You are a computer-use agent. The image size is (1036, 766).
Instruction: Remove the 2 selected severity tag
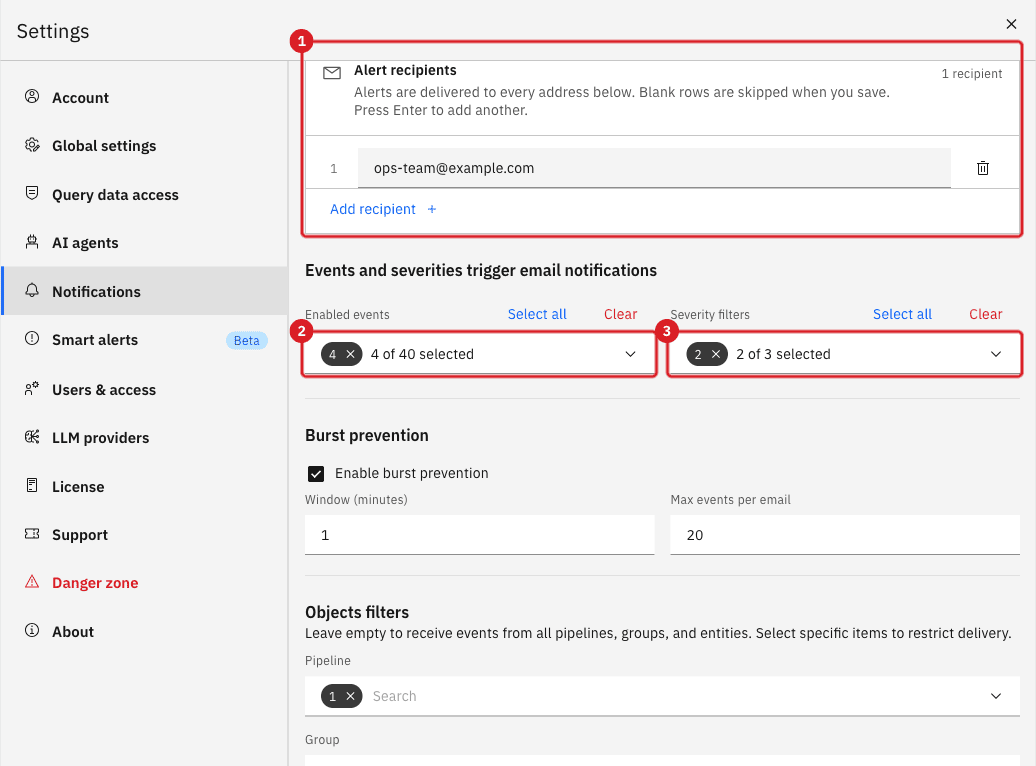coord(716,354)
